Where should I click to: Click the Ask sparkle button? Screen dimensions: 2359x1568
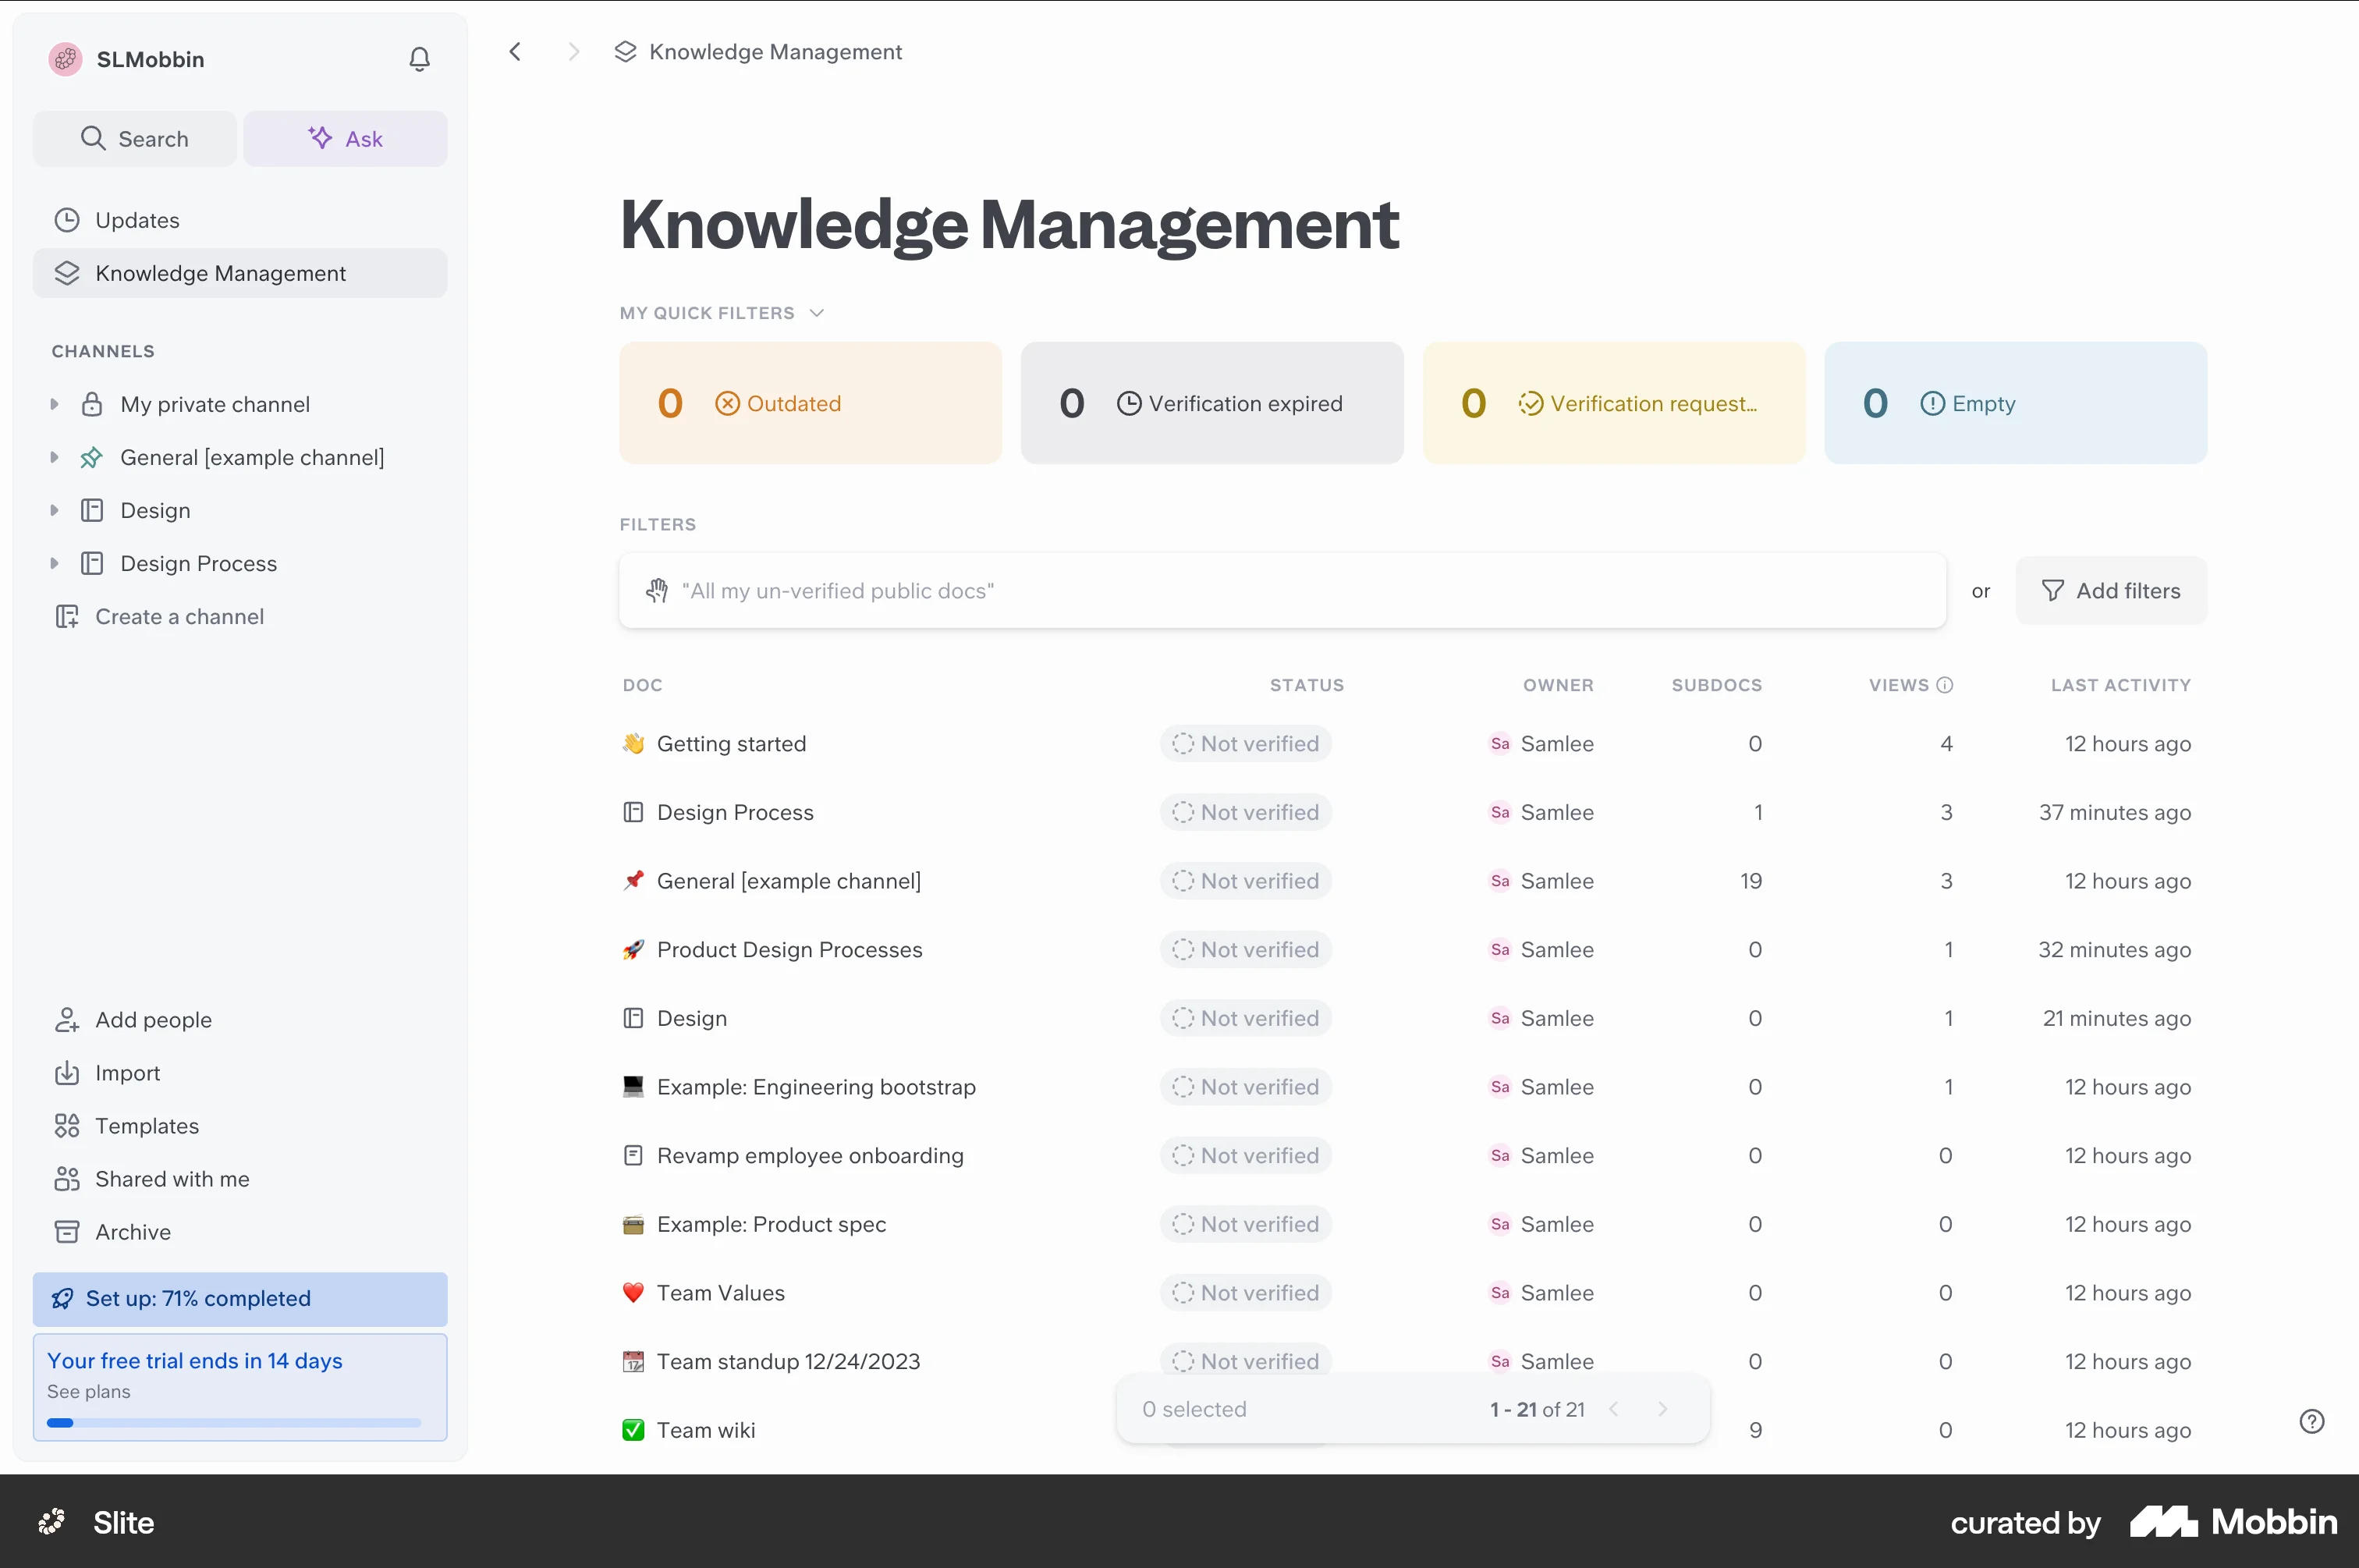345,139
